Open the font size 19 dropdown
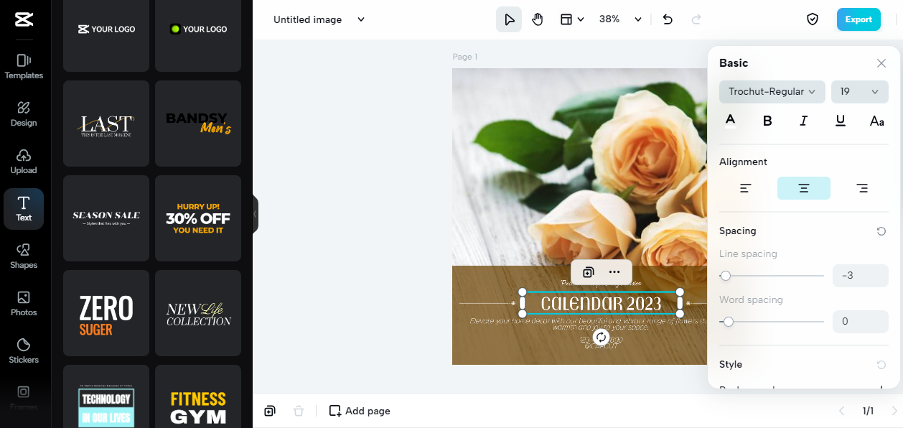This screenshot has height=428, width=904. (x=860, y=92)
